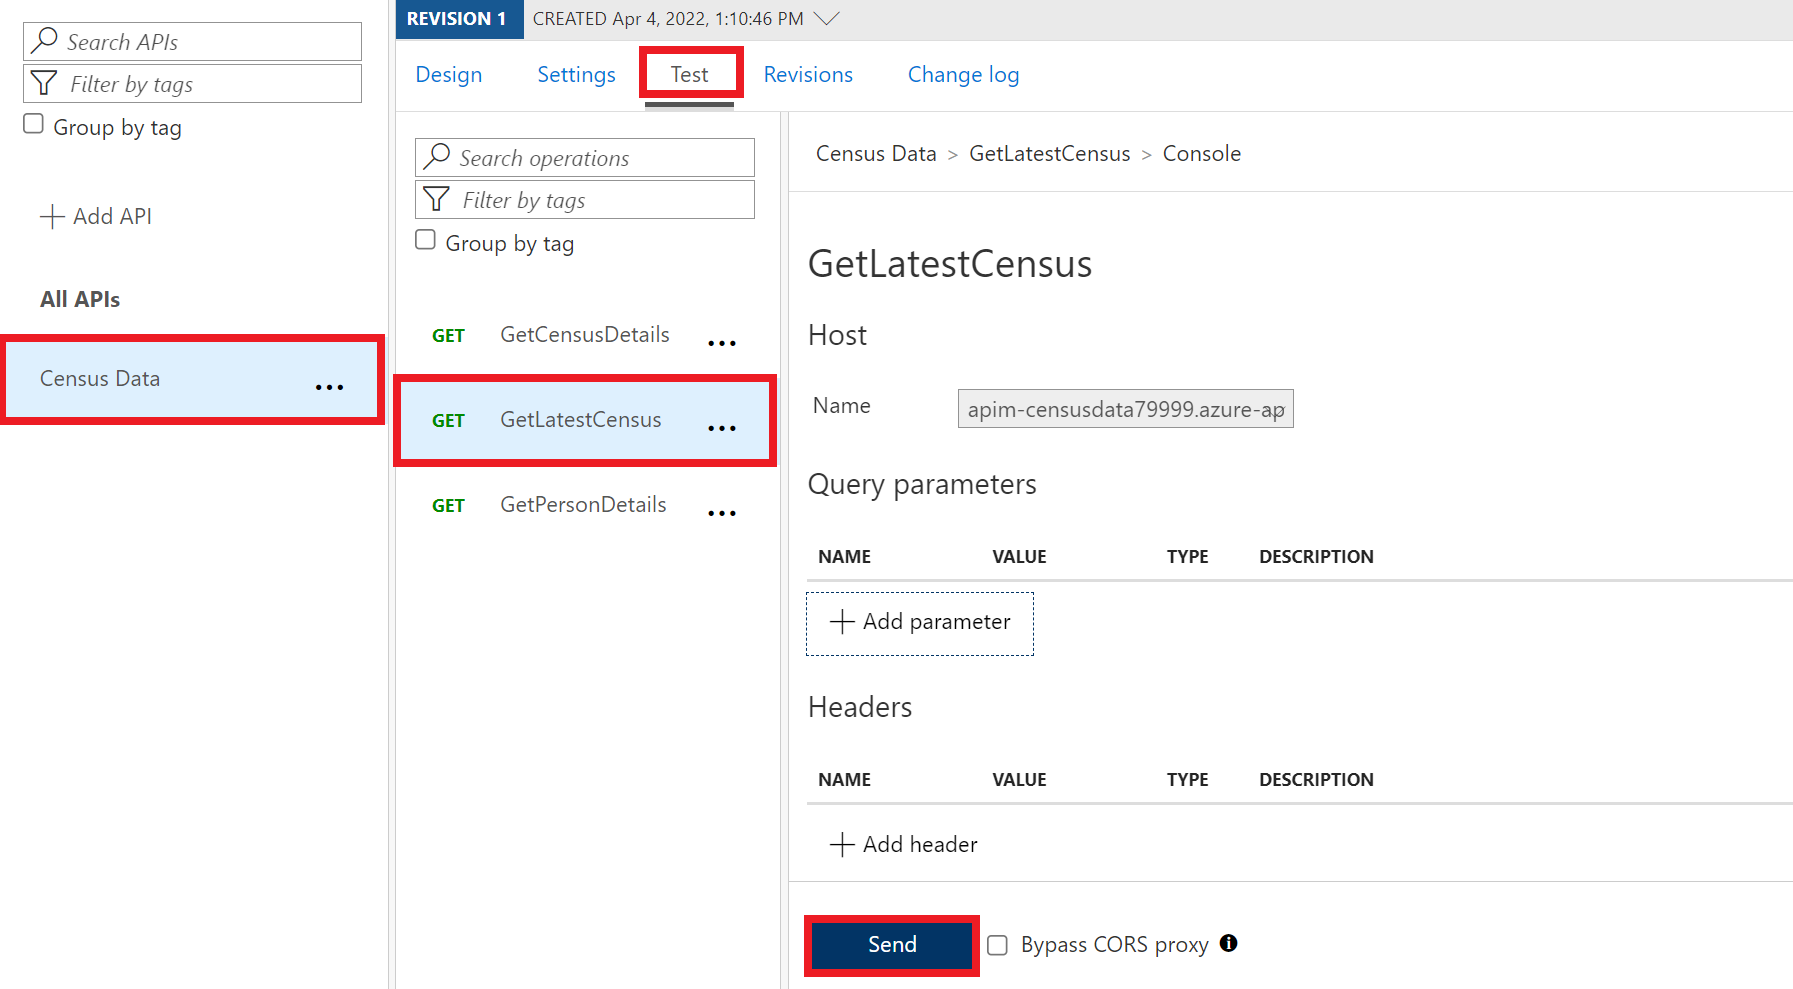Click the Search APIs magnifier icon
Screen dimensions: 1793x989
click(x=44, y=40)
